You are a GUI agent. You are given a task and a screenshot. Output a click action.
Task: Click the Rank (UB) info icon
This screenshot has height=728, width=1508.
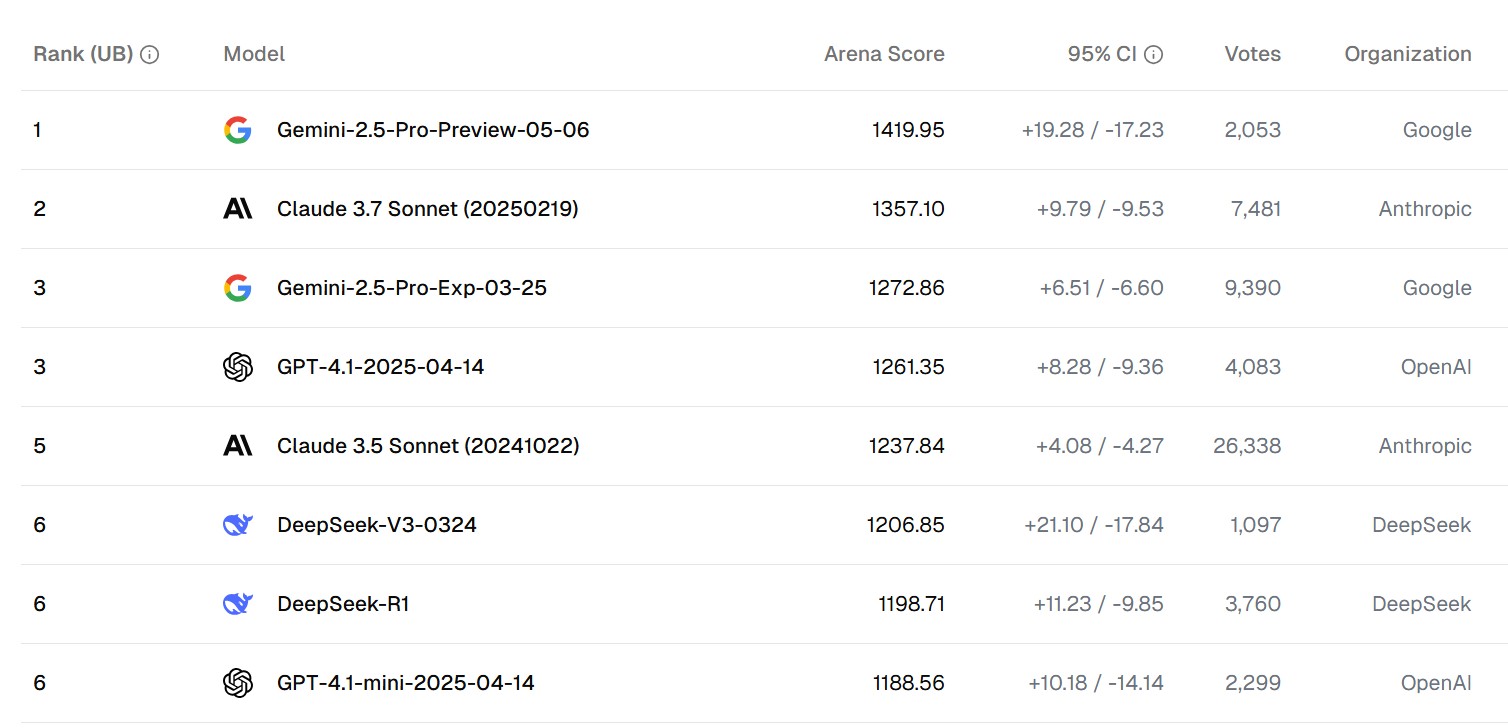(x=150, y=55)
